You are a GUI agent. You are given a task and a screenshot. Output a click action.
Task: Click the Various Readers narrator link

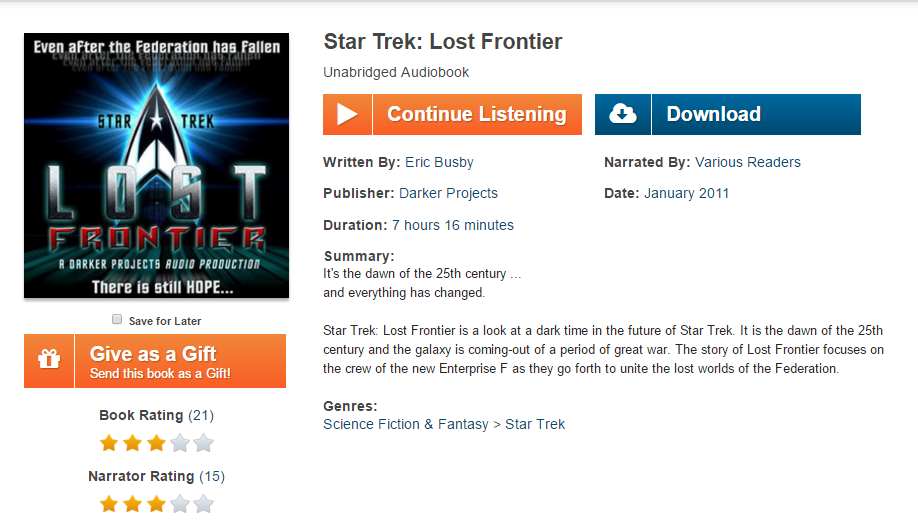tap(747, 162)
